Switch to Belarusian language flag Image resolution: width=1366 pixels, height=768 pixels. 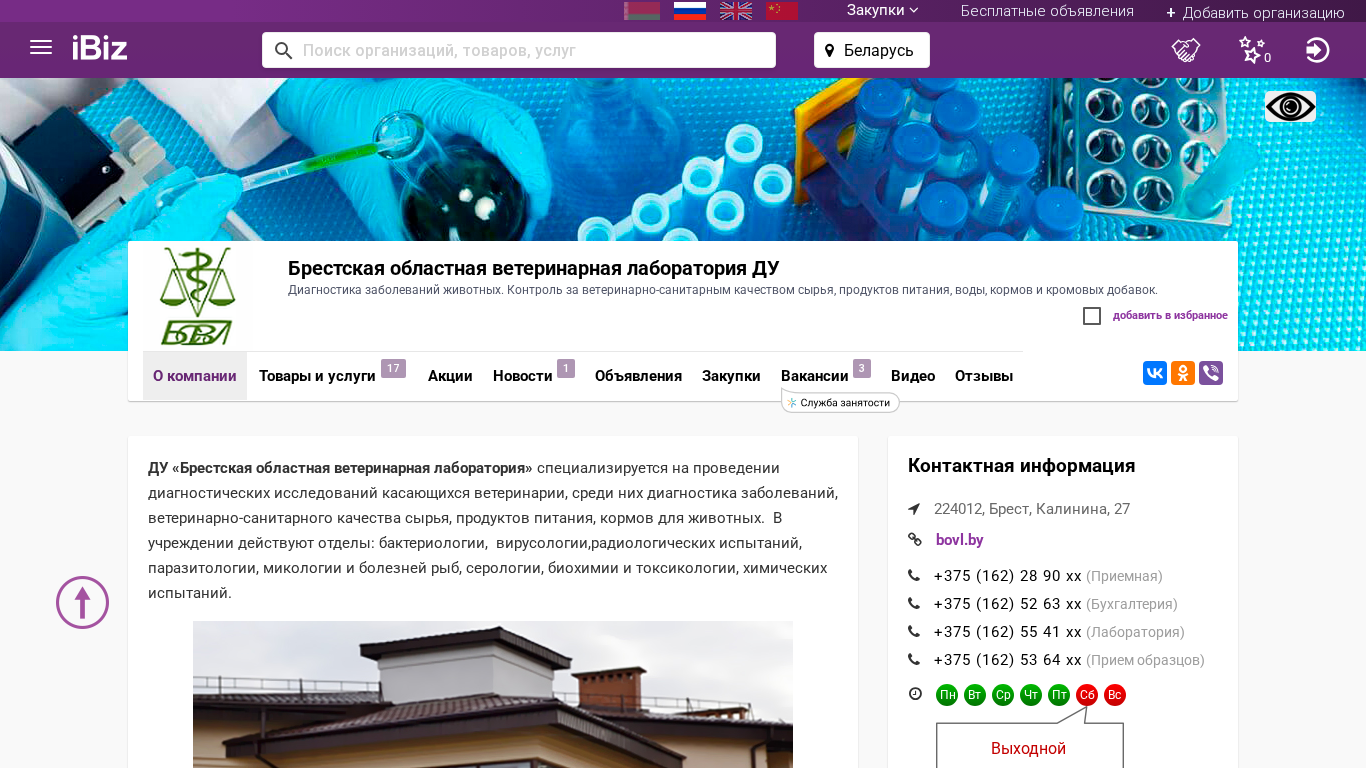click(x=642, y=11)
